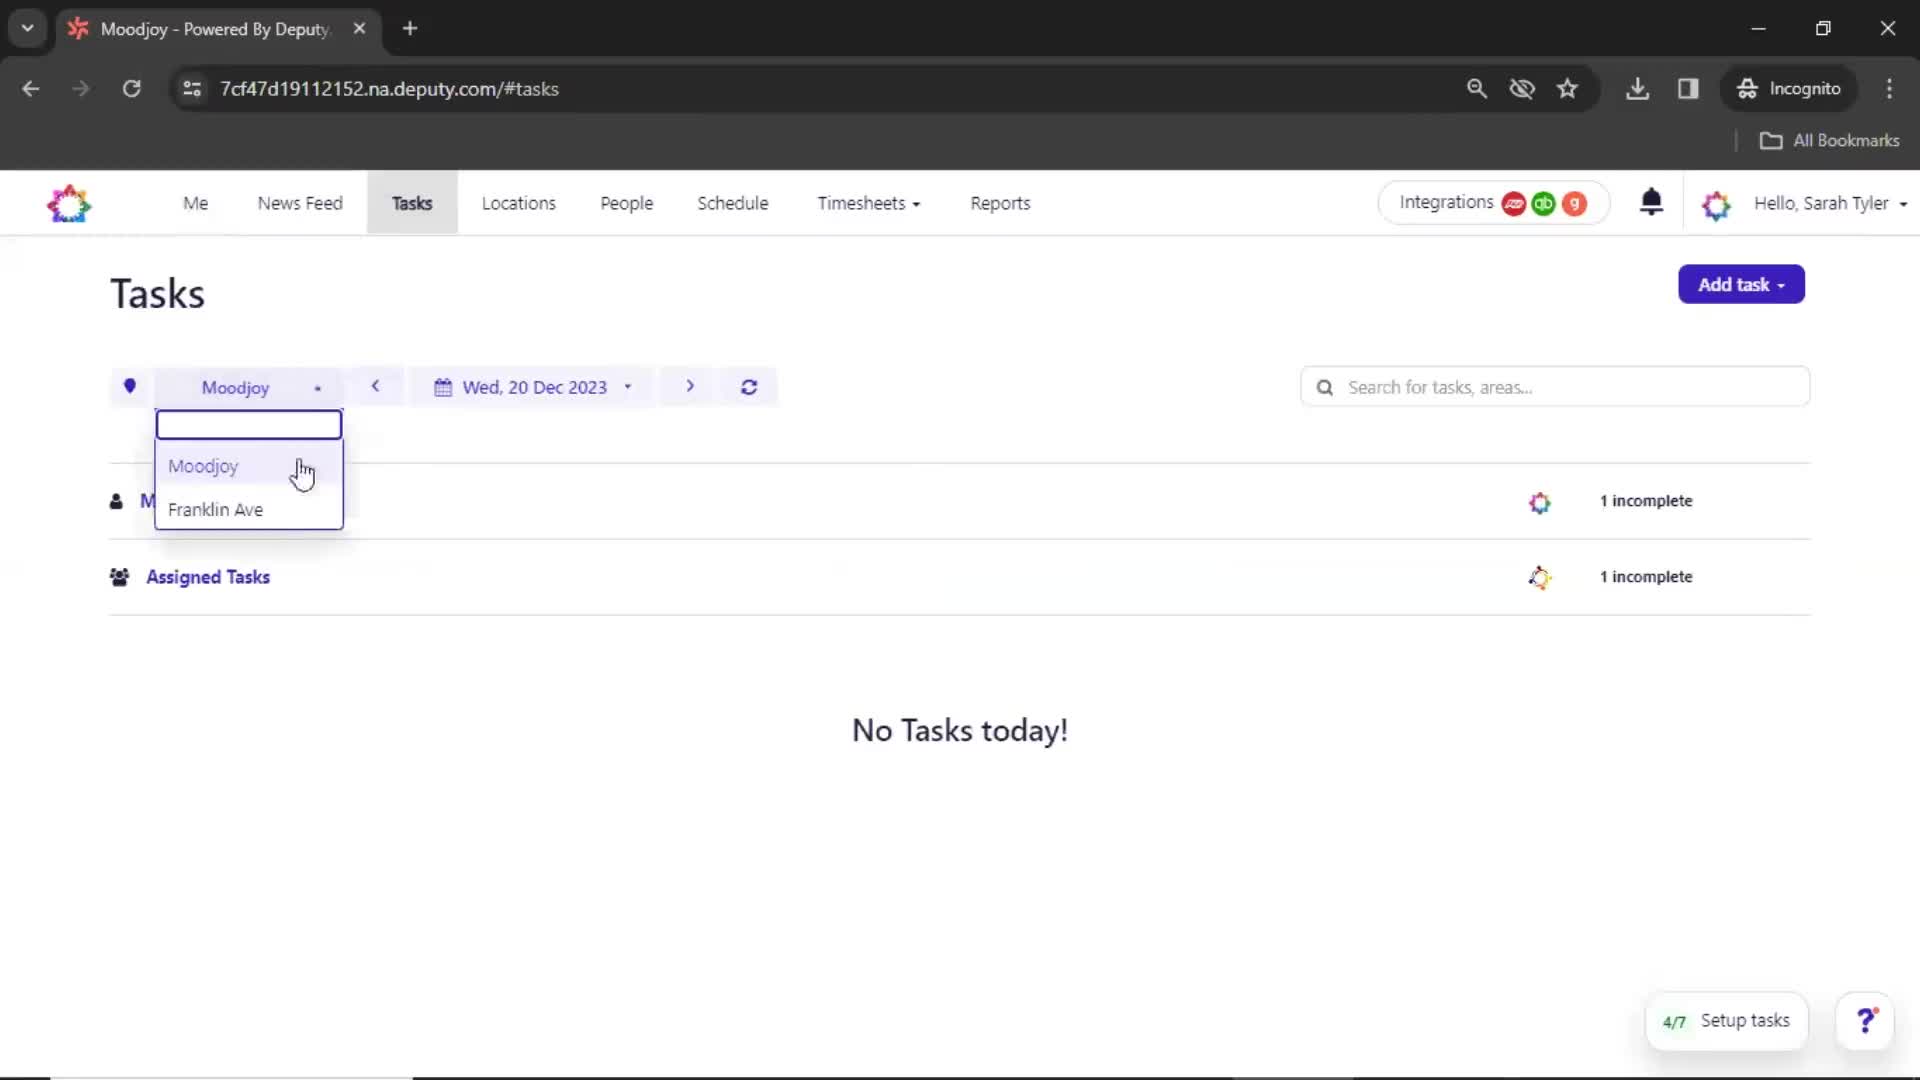Click browser back button

[x=31, y=89]
